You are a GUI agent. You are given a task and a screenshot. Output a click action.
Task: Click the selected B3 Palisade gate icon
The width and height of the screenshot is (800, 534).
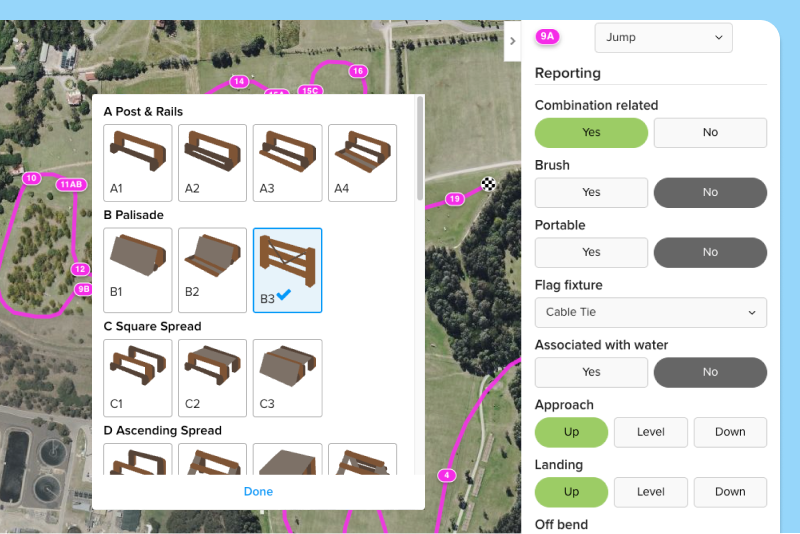pos(287,270)
